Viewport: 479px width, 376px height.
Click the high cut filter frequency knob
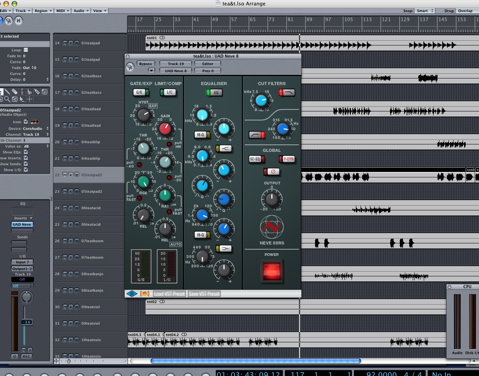point(261,100)
